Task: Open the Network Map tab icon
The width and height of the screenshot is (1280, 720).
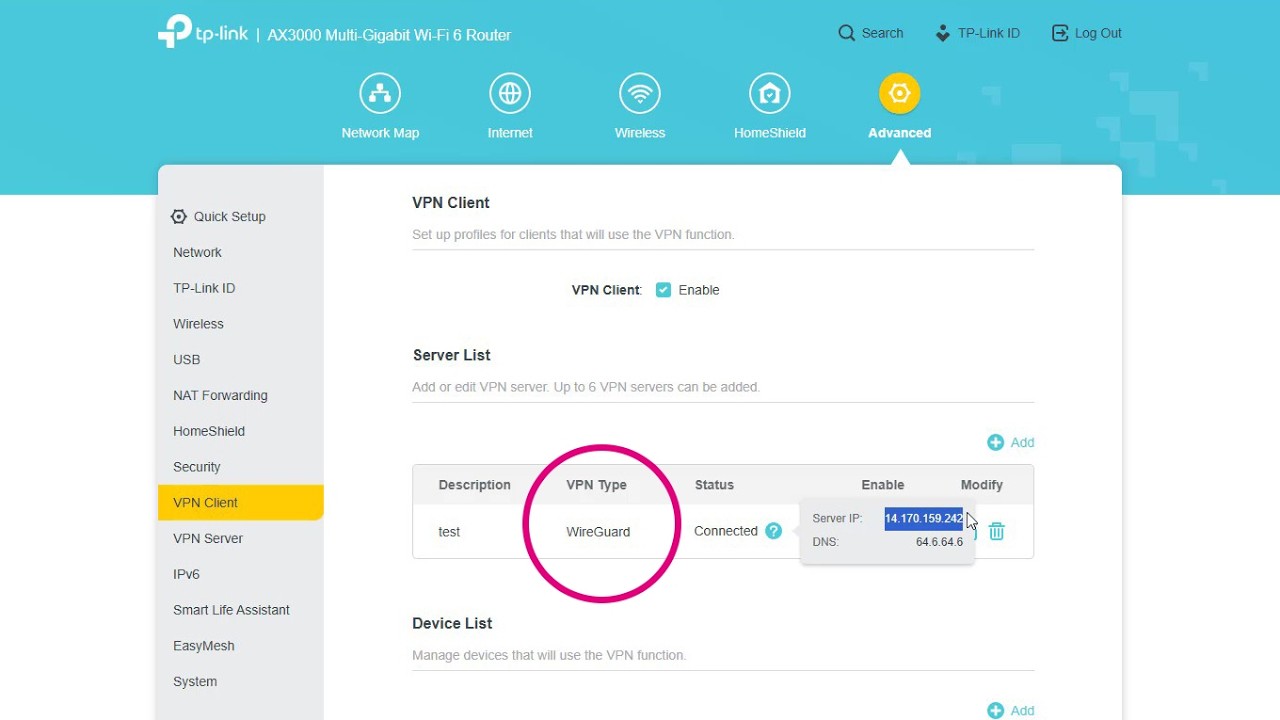Action: 380,94
